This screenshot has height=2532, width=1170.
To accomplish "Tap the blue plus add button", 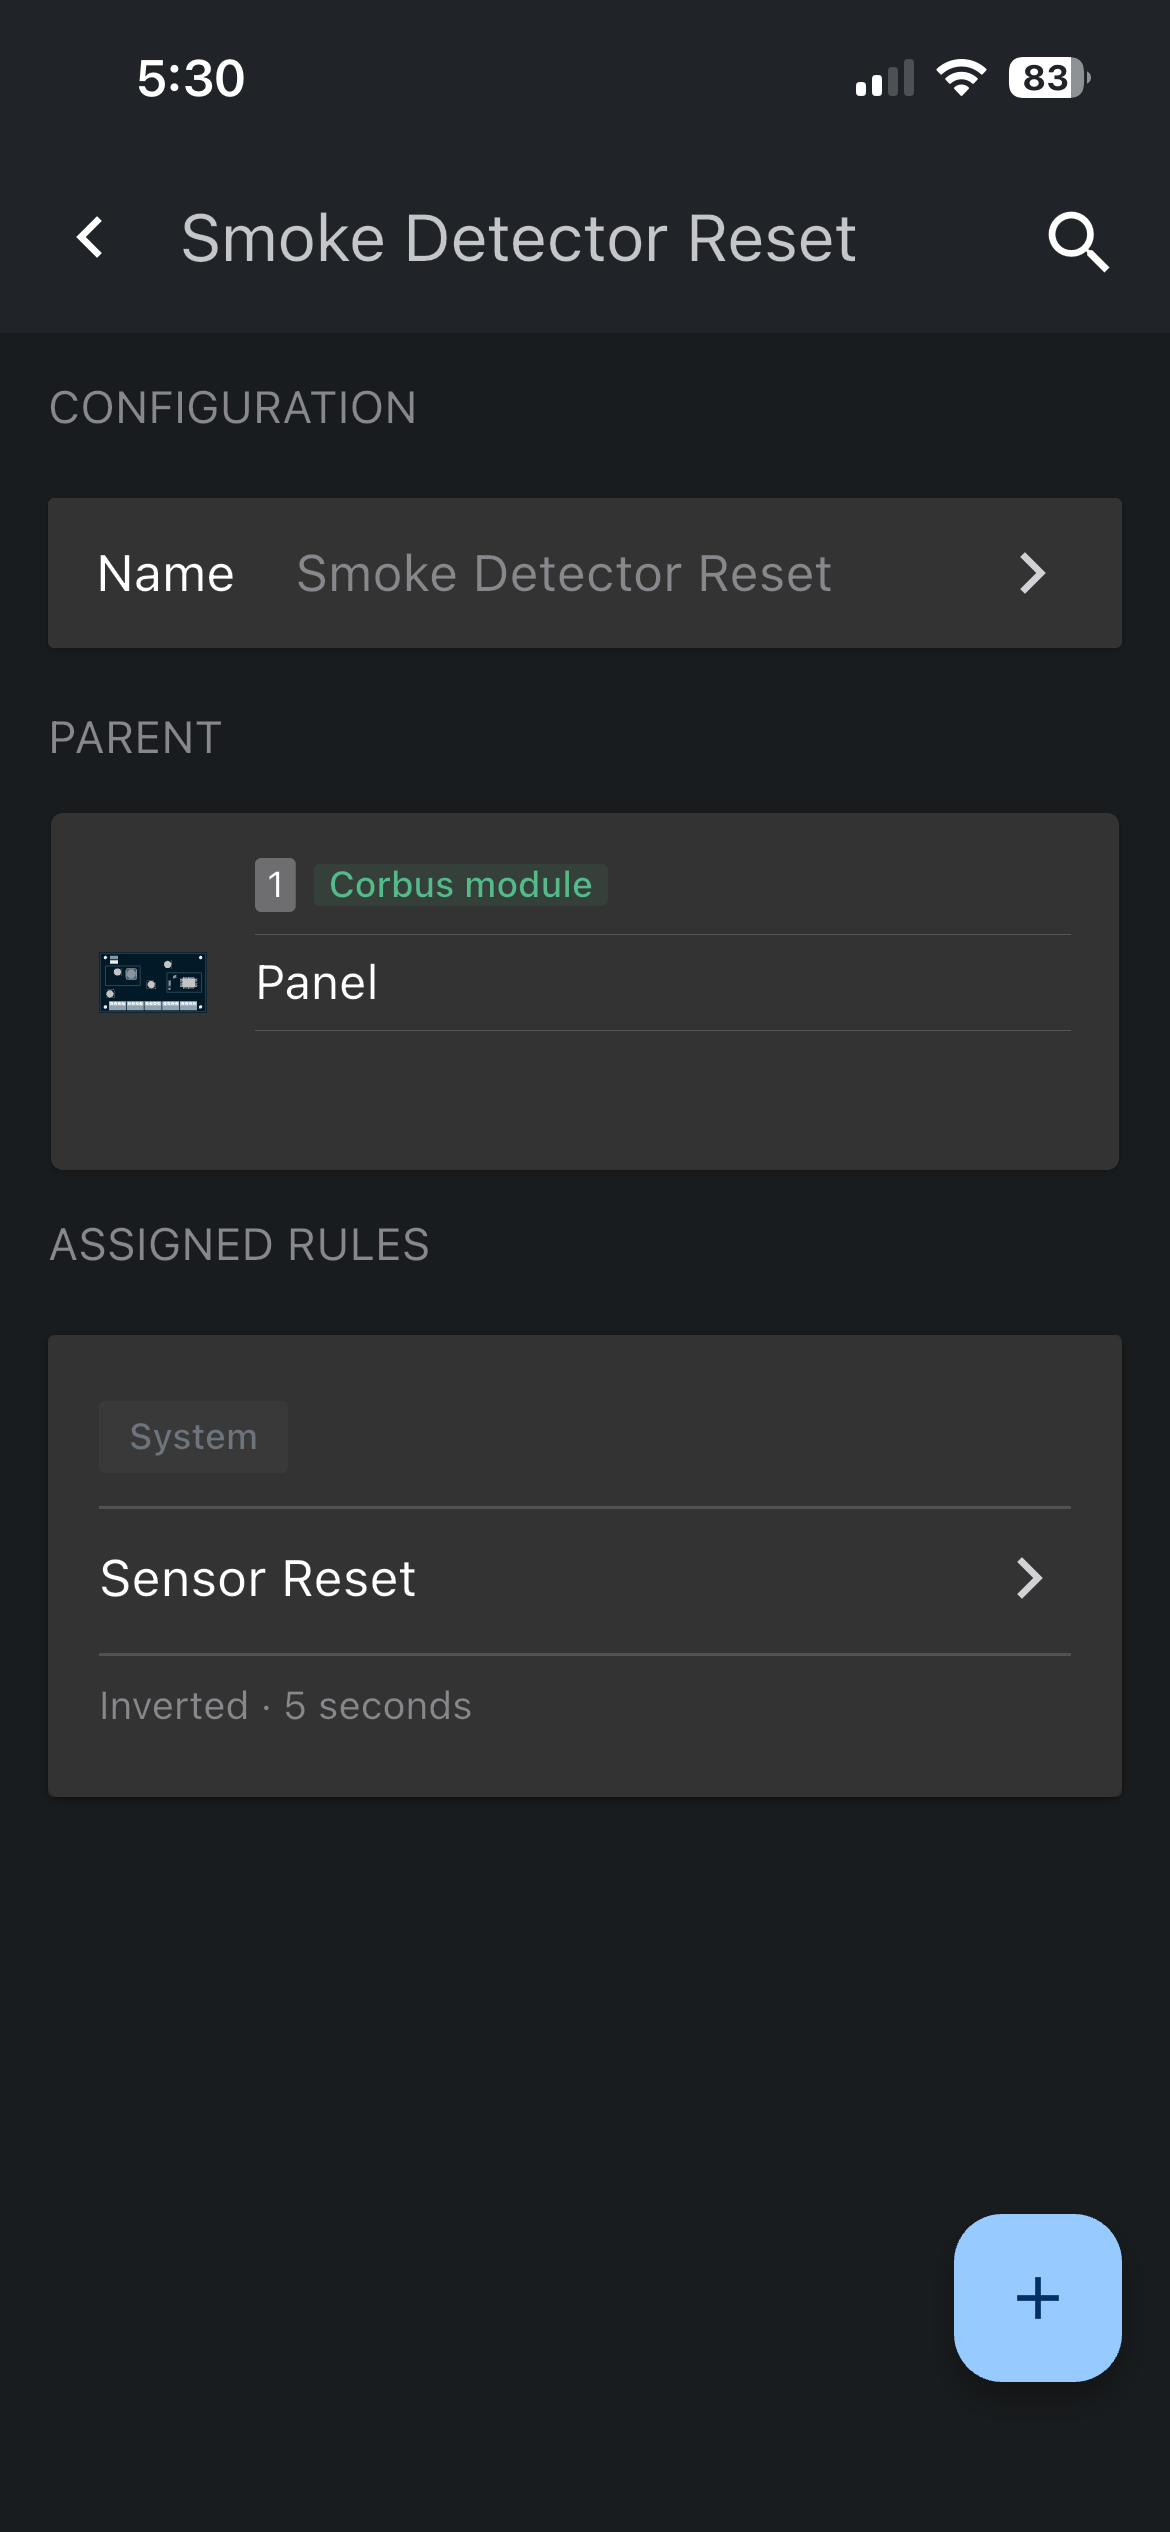I will point(1037,2297).
